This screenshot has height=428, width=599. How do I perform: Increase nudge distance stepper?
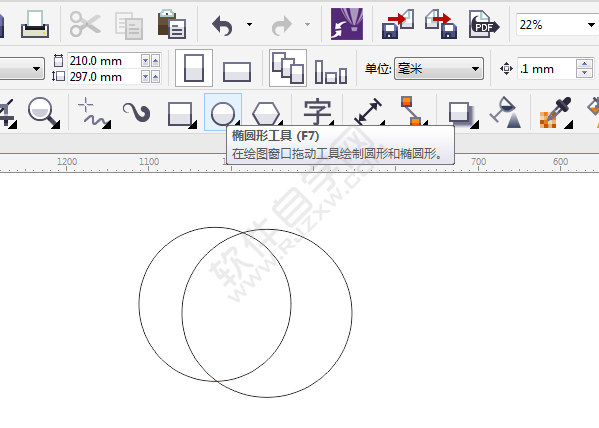point(584,63)
